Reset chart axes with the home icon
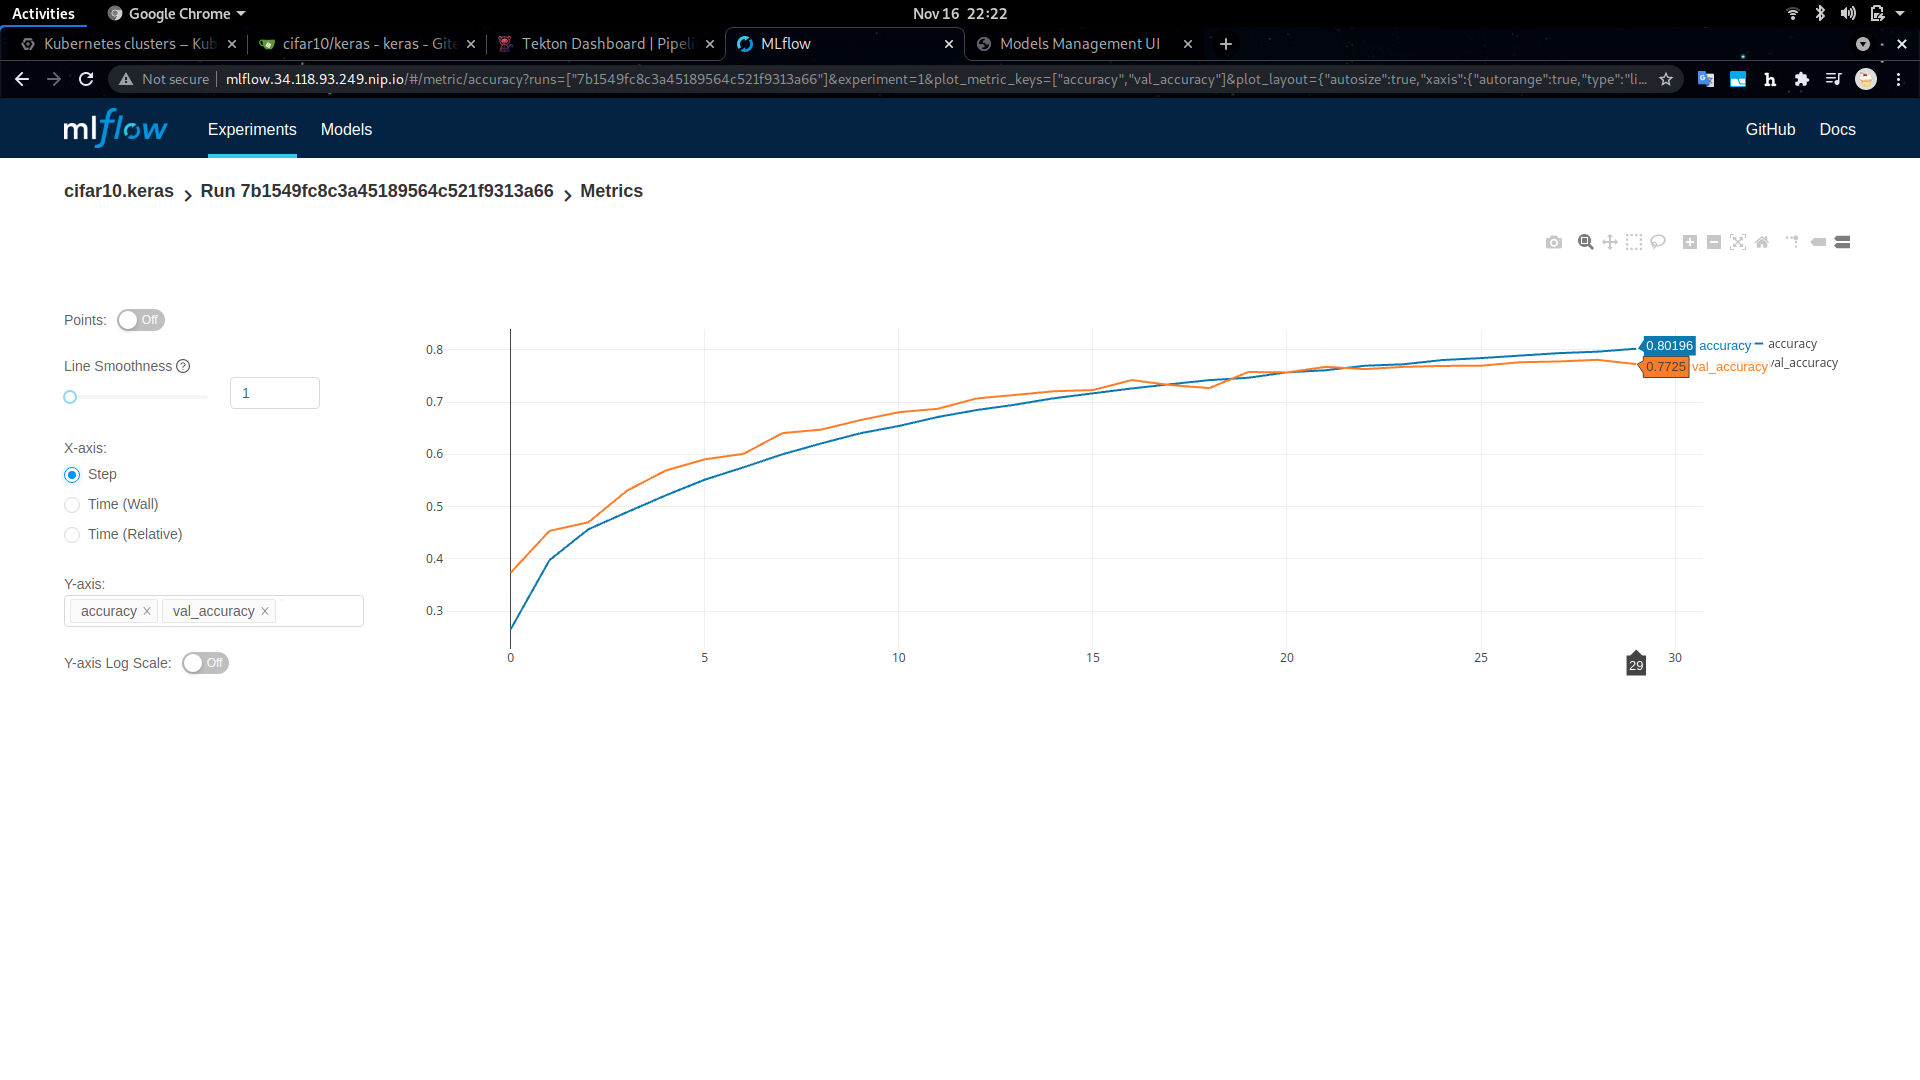 [1763, 242]
